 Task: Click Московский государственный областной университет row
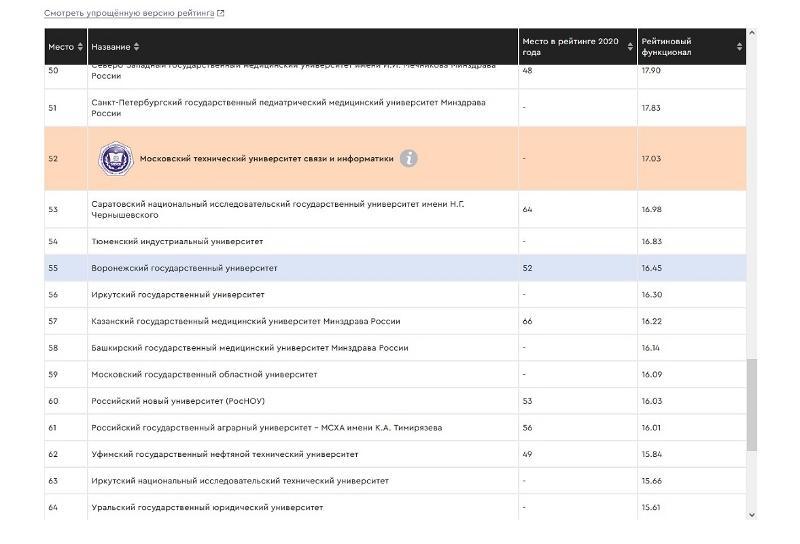coord(204,374)
